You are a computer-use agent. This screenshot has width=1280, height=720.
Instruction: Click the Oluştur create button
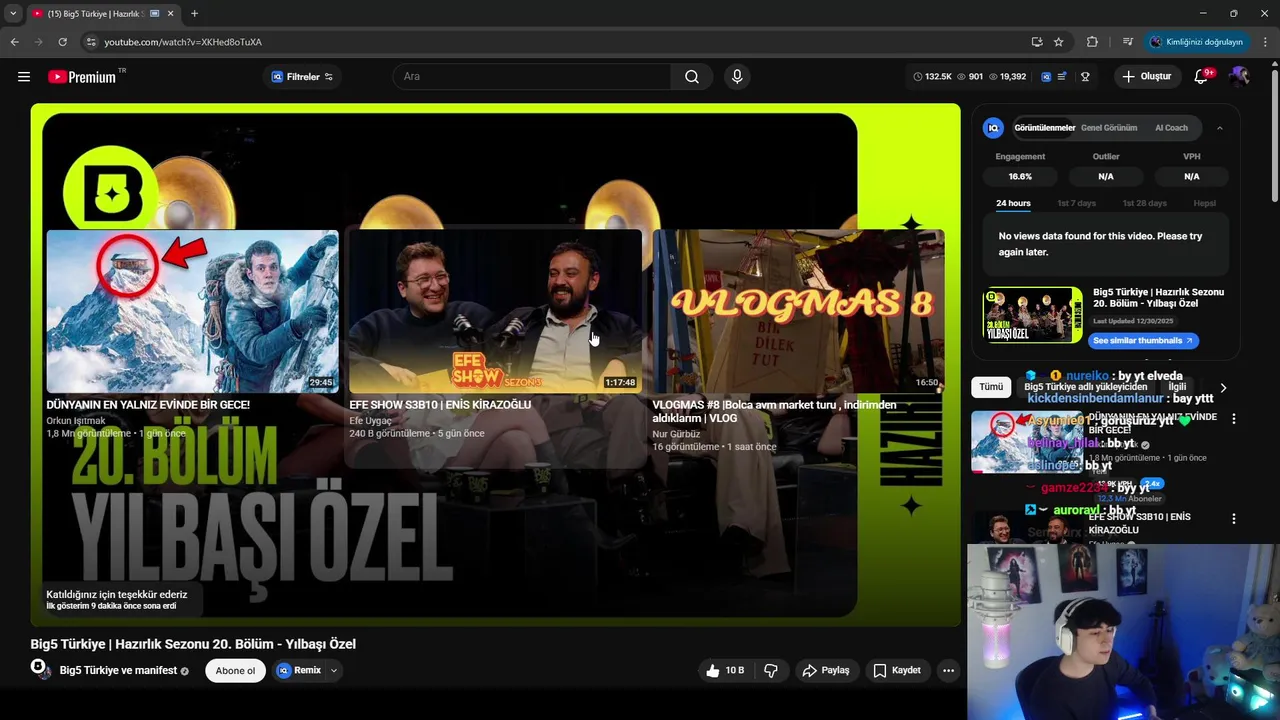[x=1146, y=77]
